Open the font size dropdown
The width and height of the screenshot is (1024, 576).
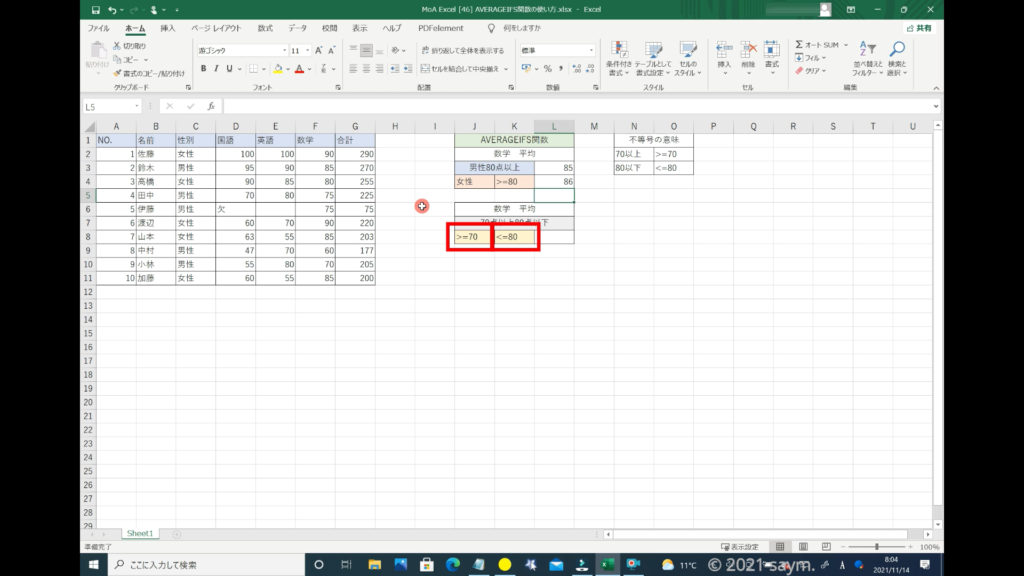point(308,50)
